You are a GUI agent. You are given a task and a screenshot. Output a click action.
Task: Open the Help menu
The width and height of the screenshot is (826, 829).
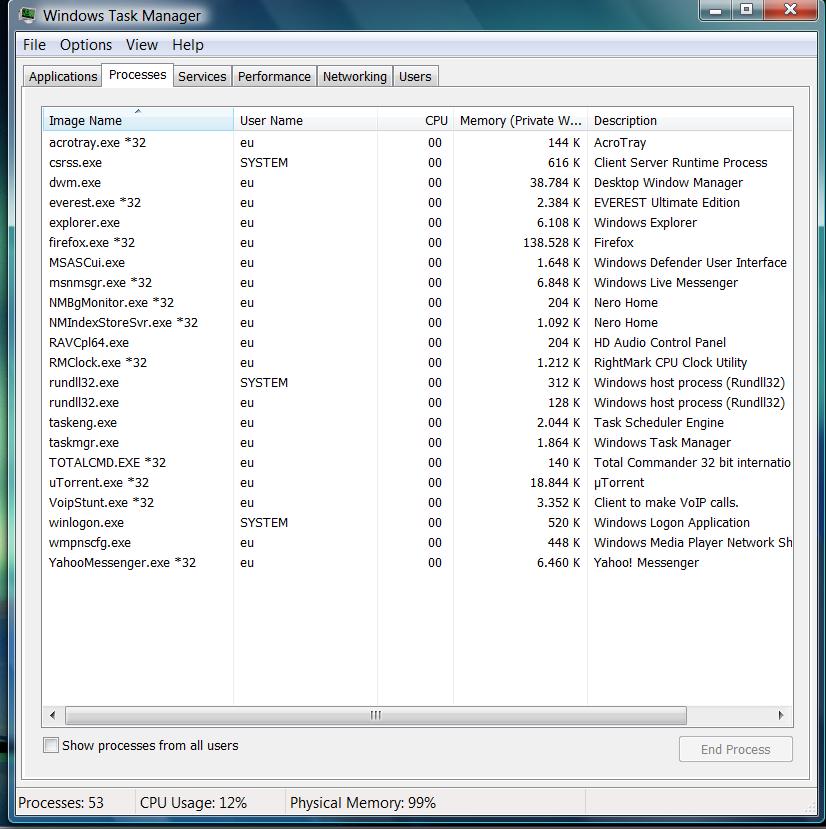tap(188, 45)
